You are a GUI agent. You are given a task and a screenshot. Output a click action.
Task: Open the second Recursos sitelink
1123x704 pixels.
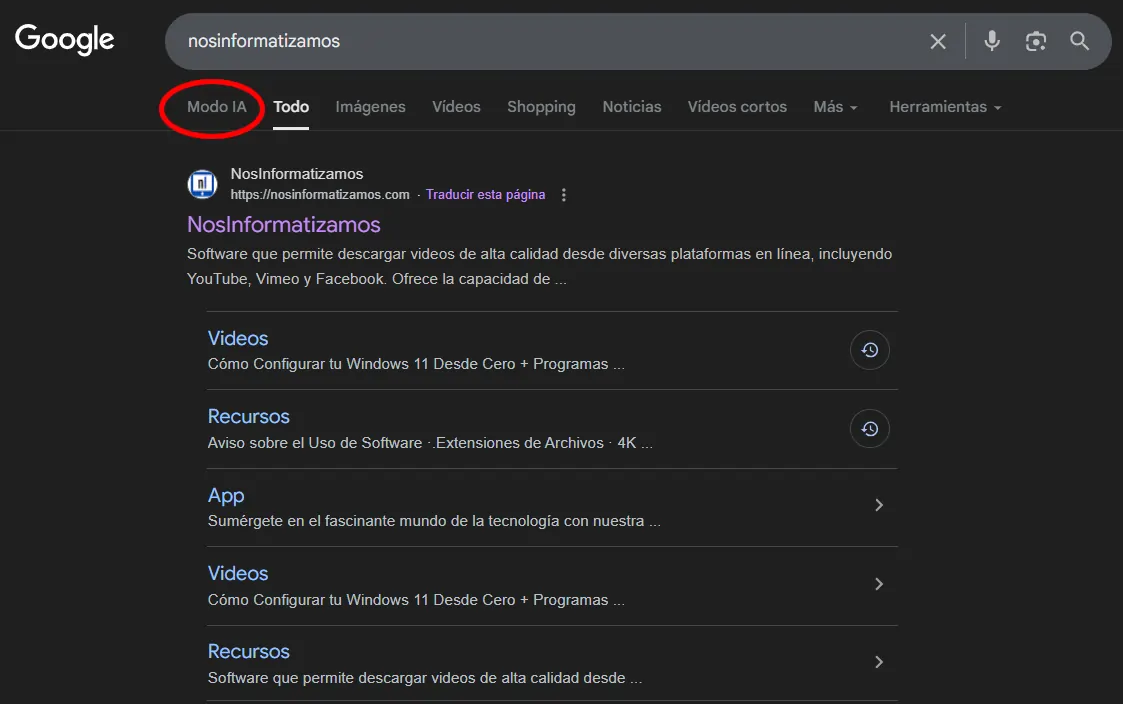click(249, 652)
